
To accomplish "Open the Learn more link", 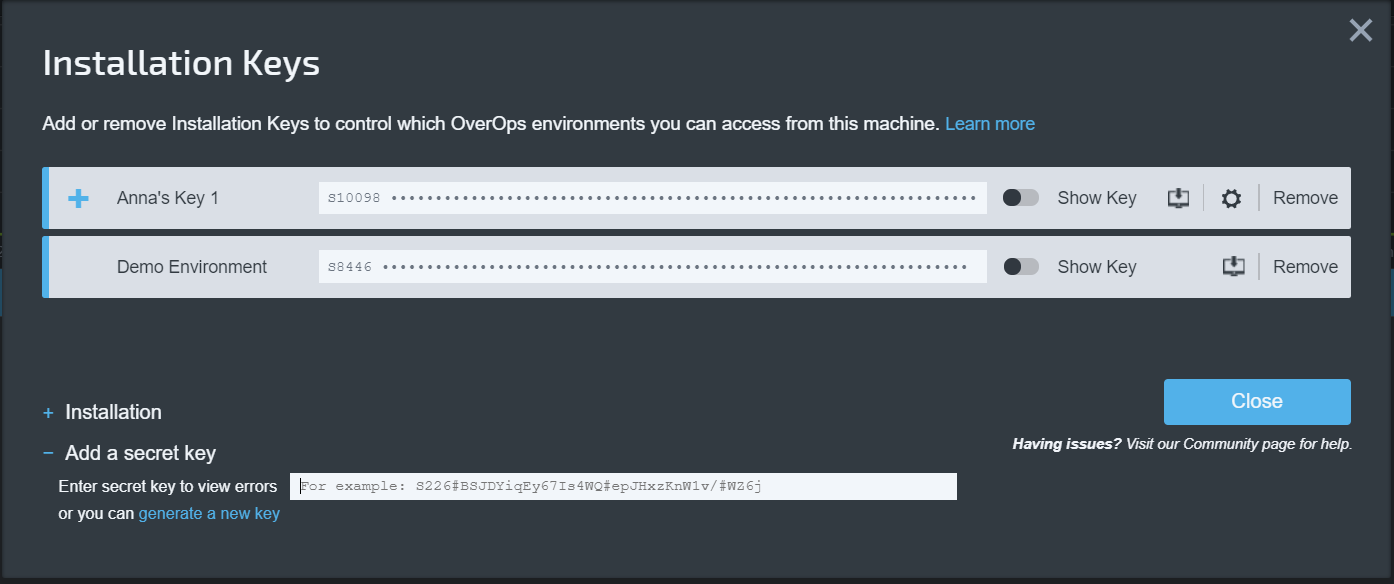I will 990,124.
